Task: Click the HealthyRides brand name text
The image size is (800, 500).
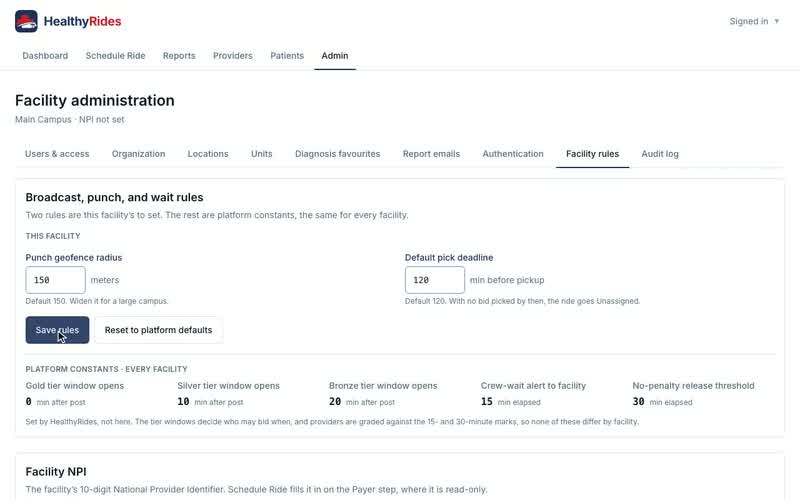Action: [x=82, y=21]
